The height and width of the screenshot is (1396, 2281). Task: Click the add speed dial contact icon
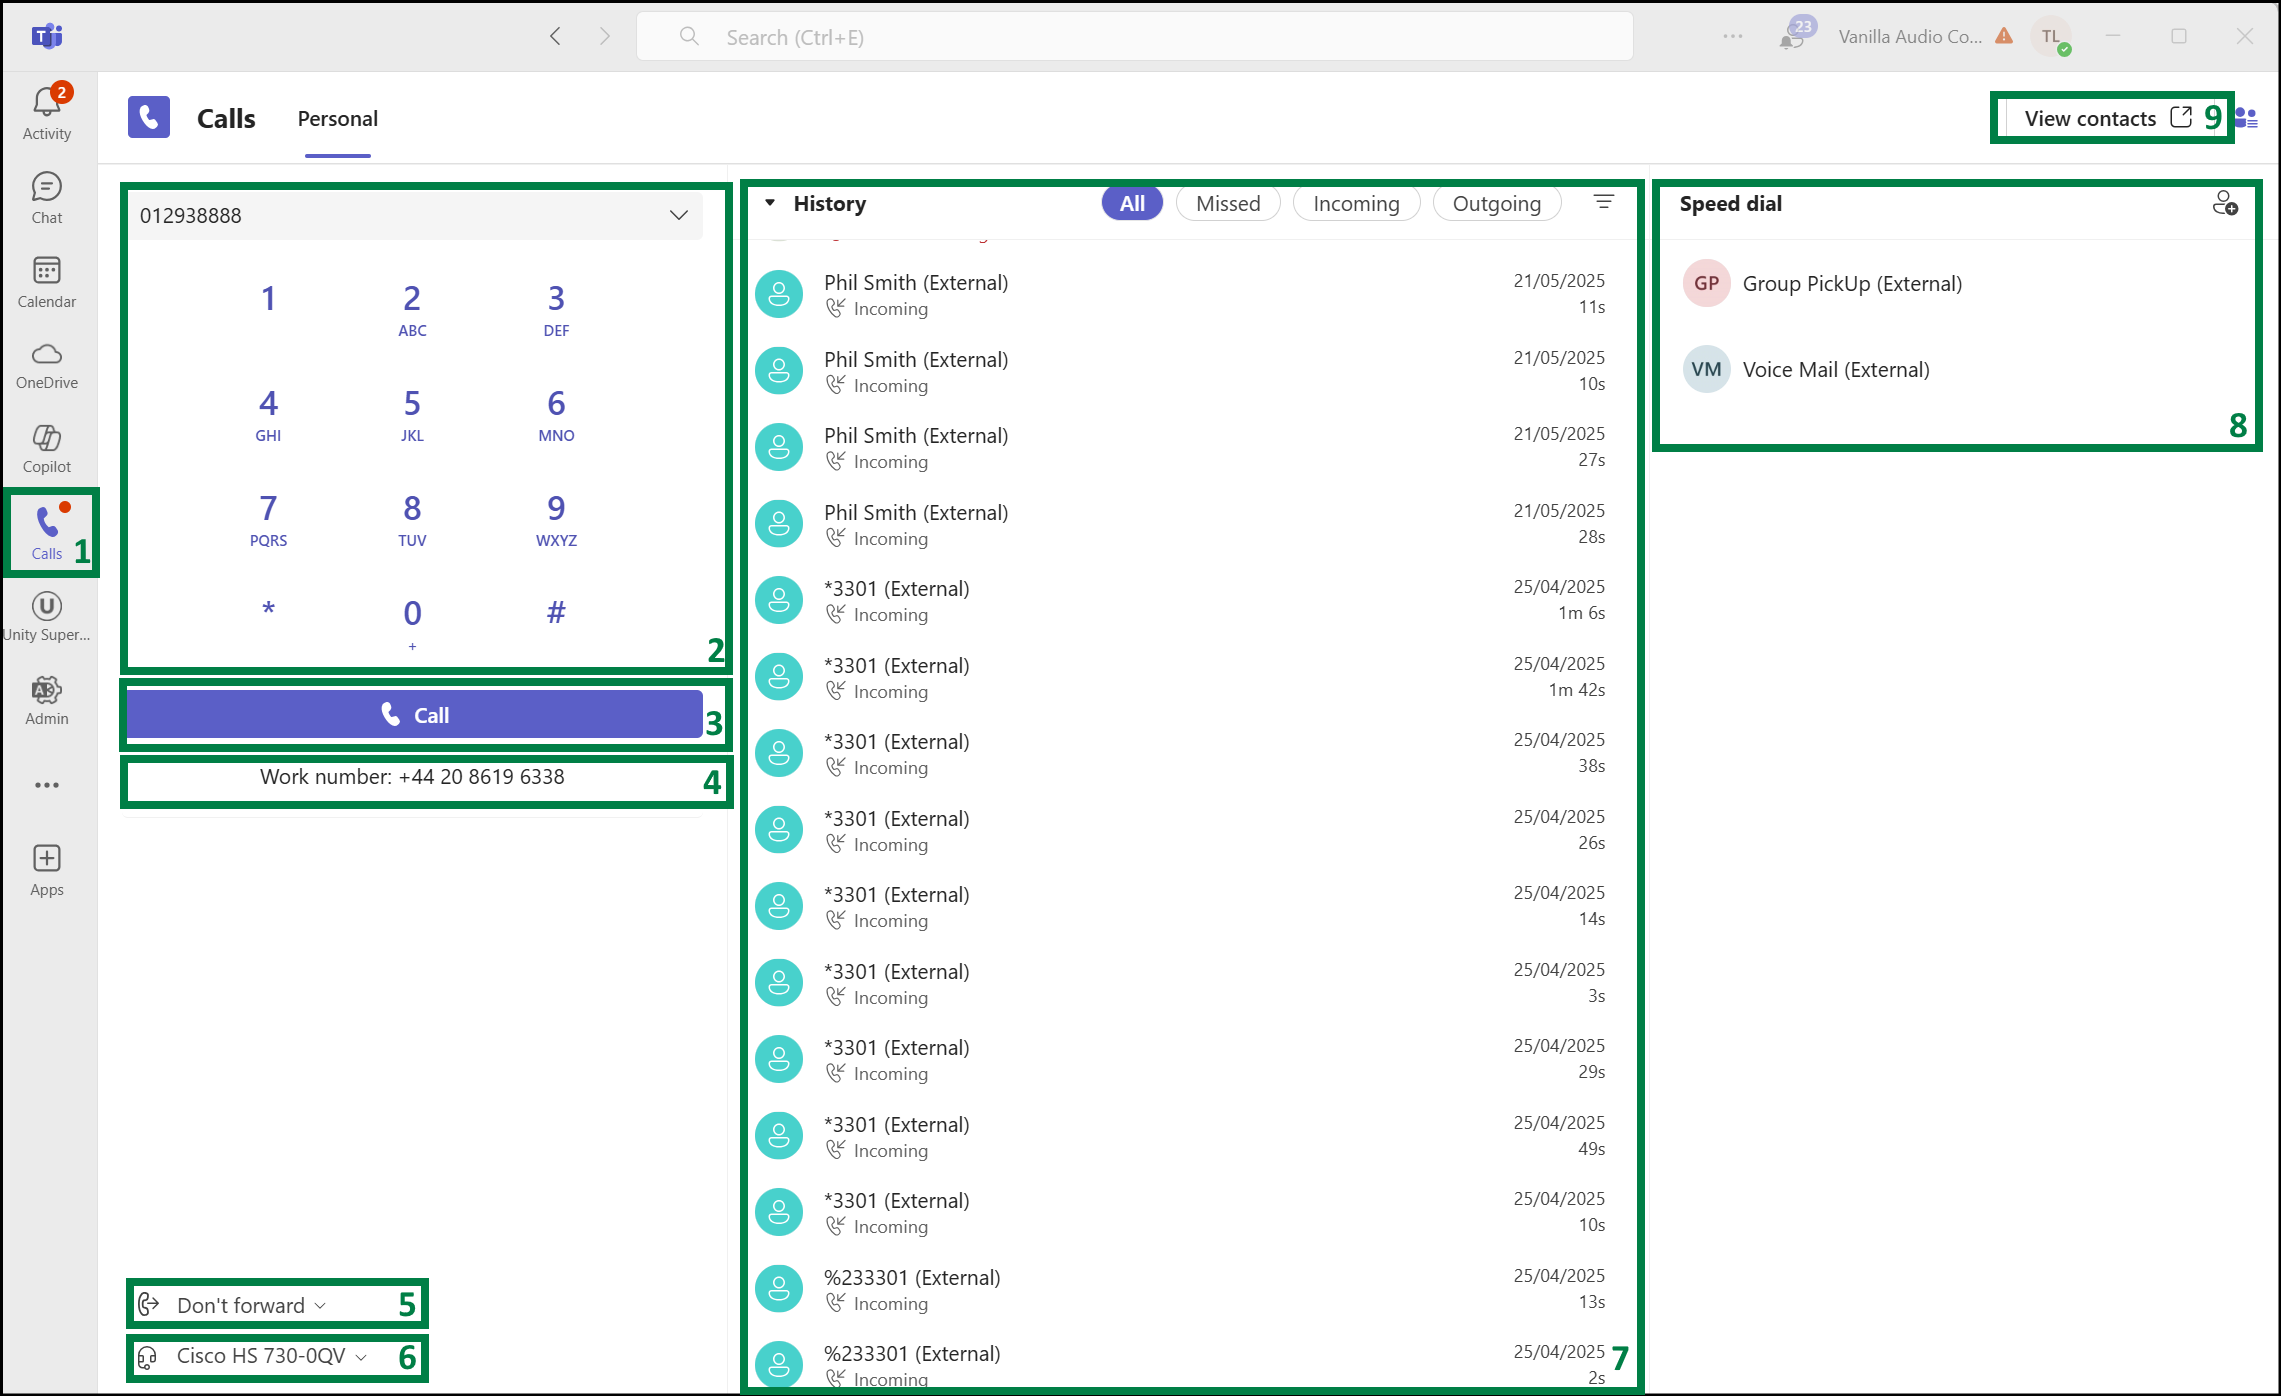(2225, 204)
